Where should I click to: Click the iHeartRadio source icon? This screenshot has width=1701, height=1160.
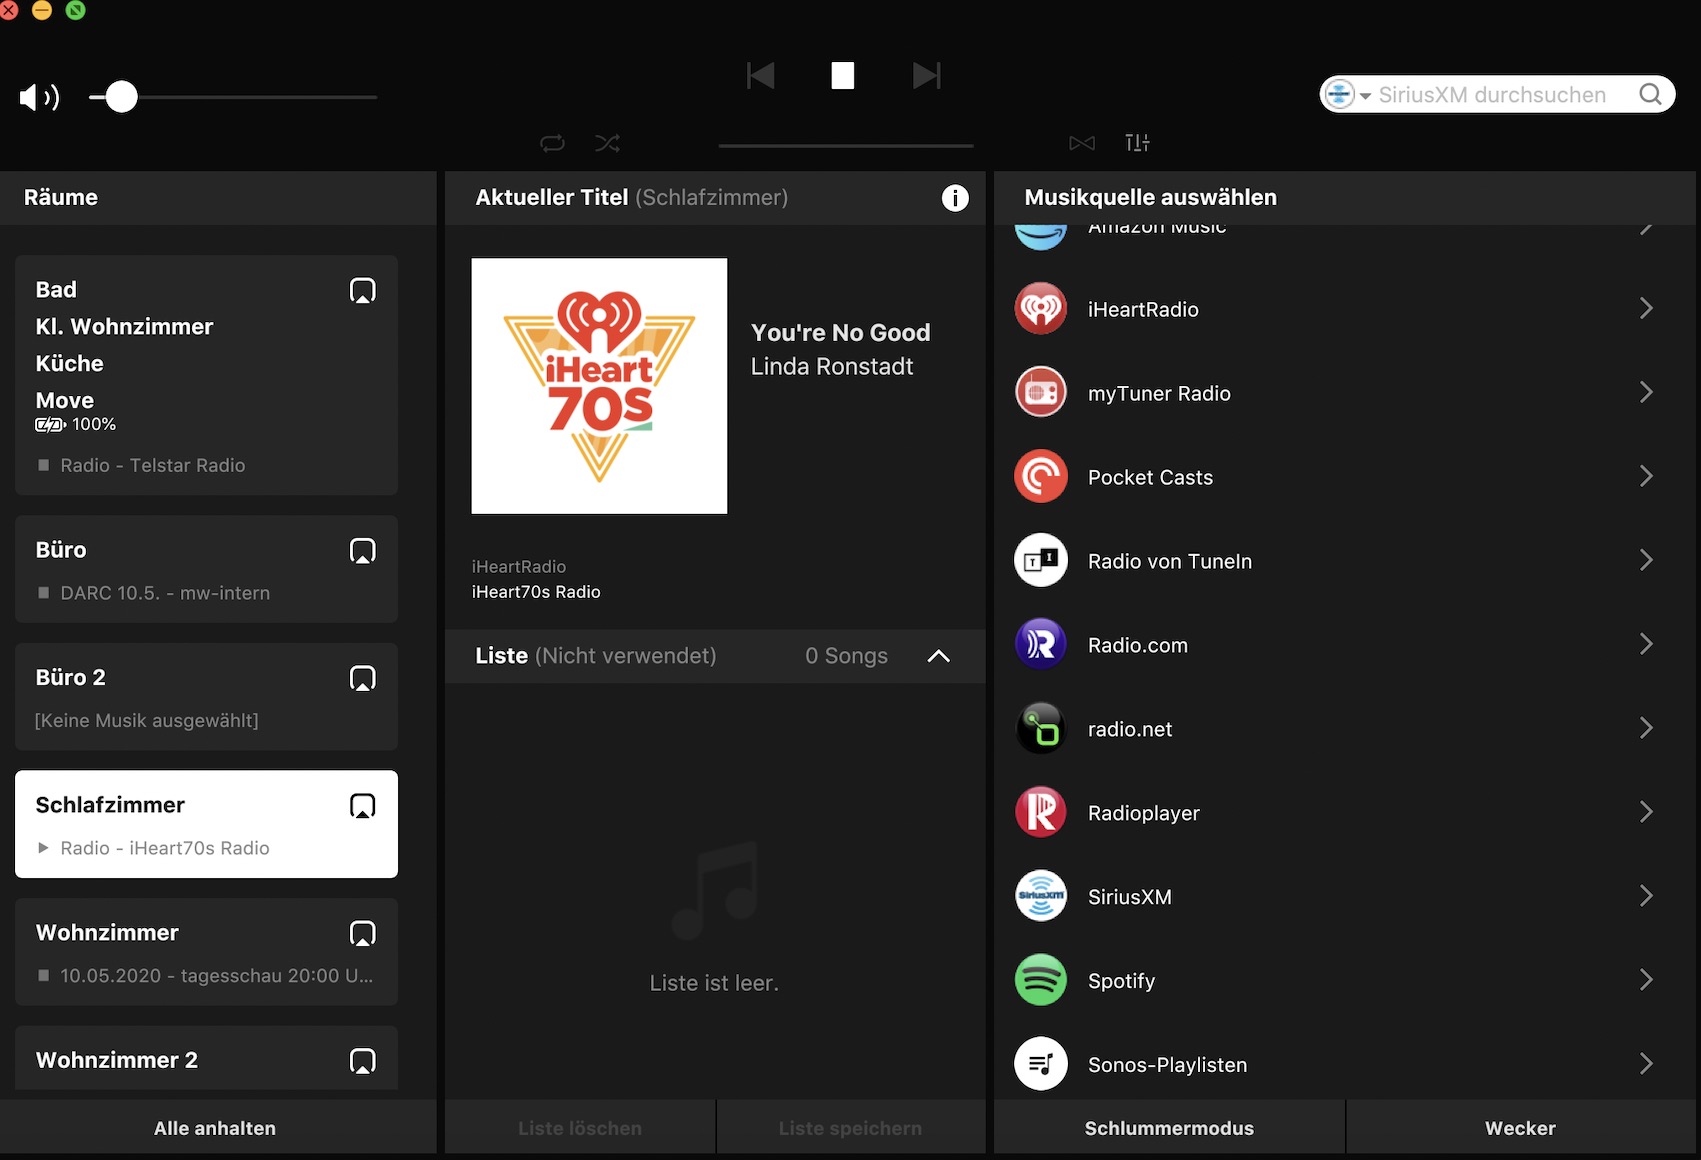[x=1041, y=309]
